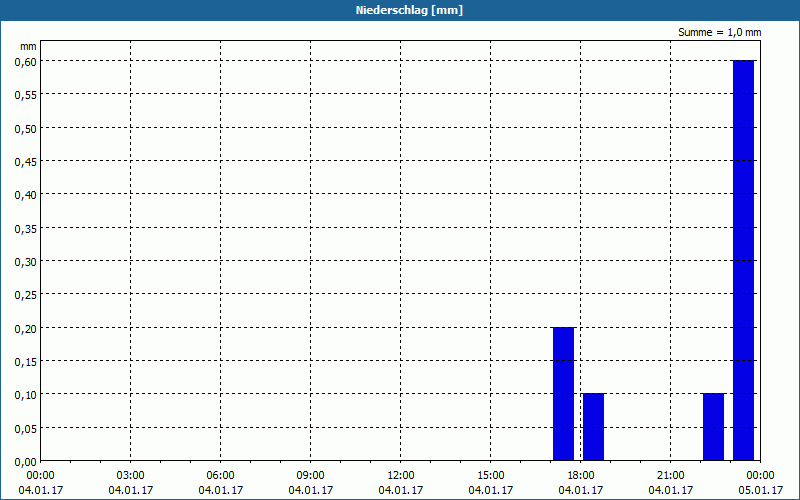Click the 09:00 time axis label
800x500 pixels.
pos(311,476)
